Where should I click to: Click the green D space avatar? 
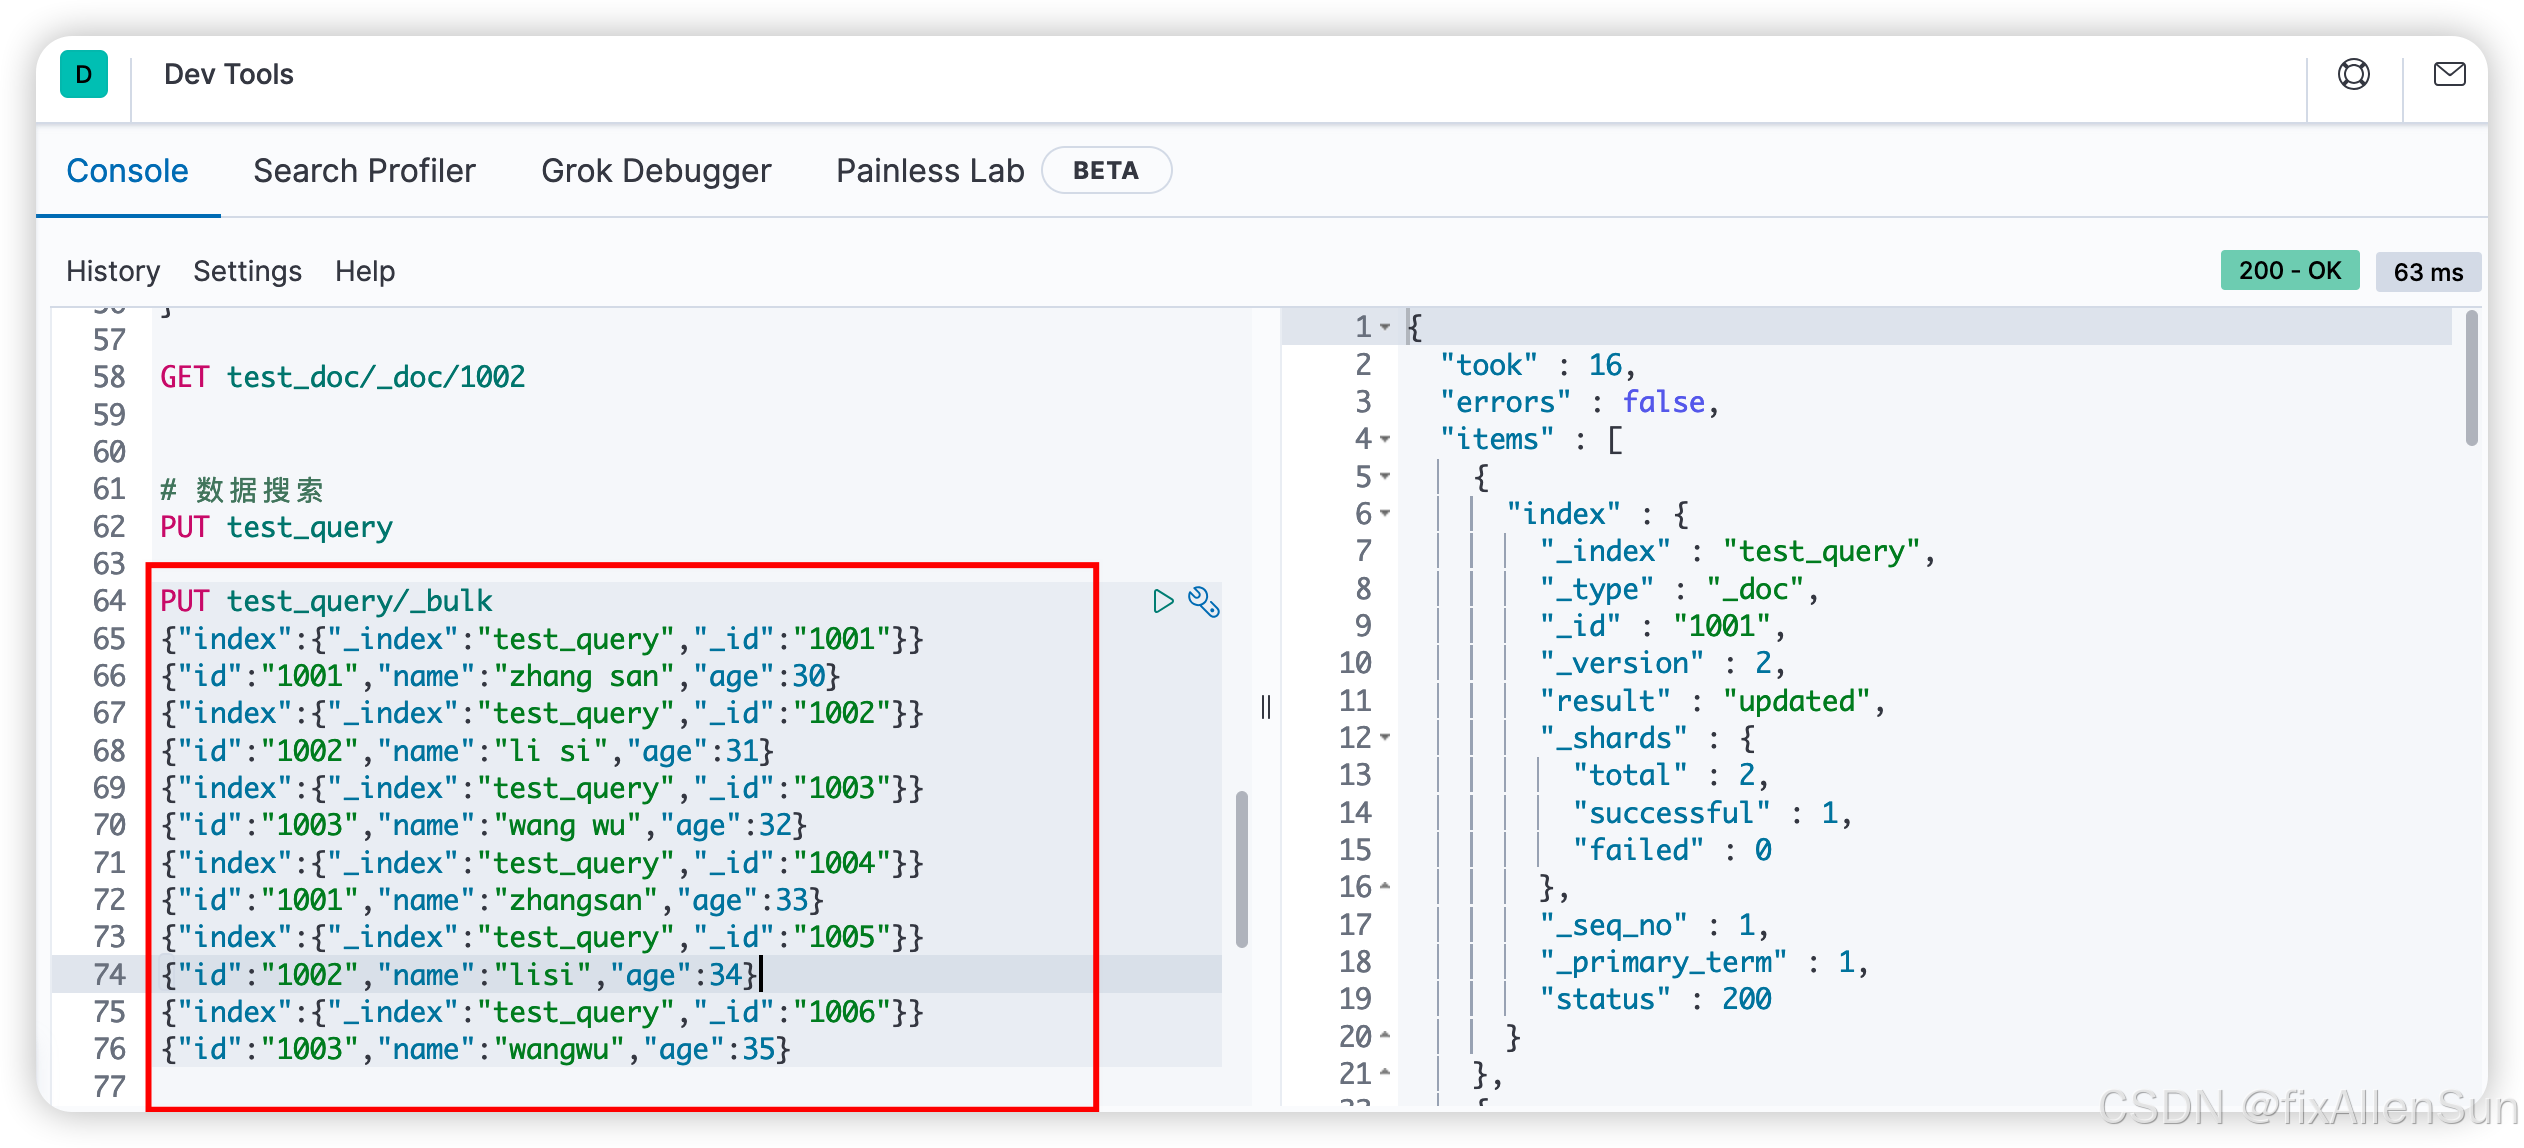pos(84,75)
